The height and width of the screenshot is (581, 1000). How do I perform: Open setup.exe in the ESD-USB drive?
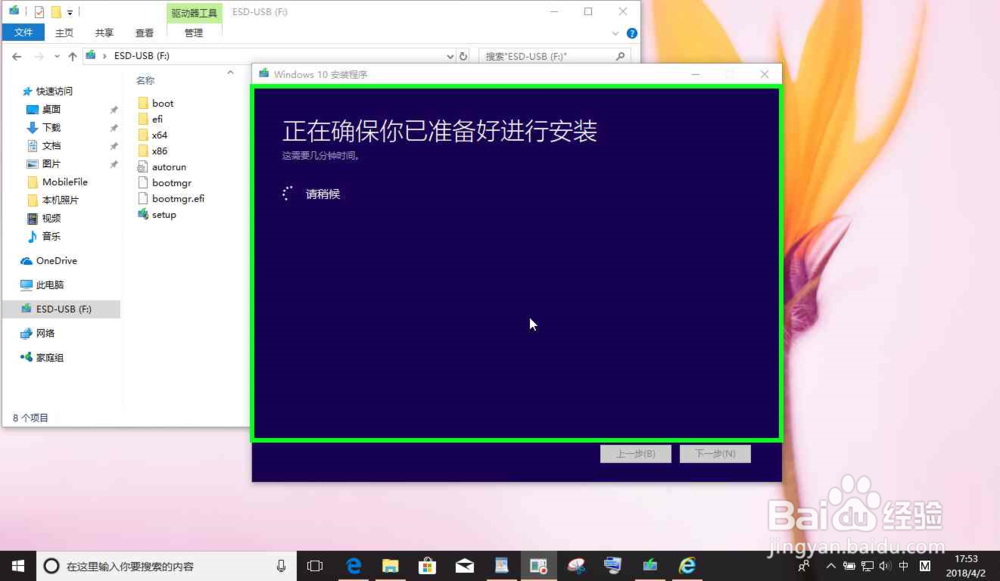tap(163, 214)
